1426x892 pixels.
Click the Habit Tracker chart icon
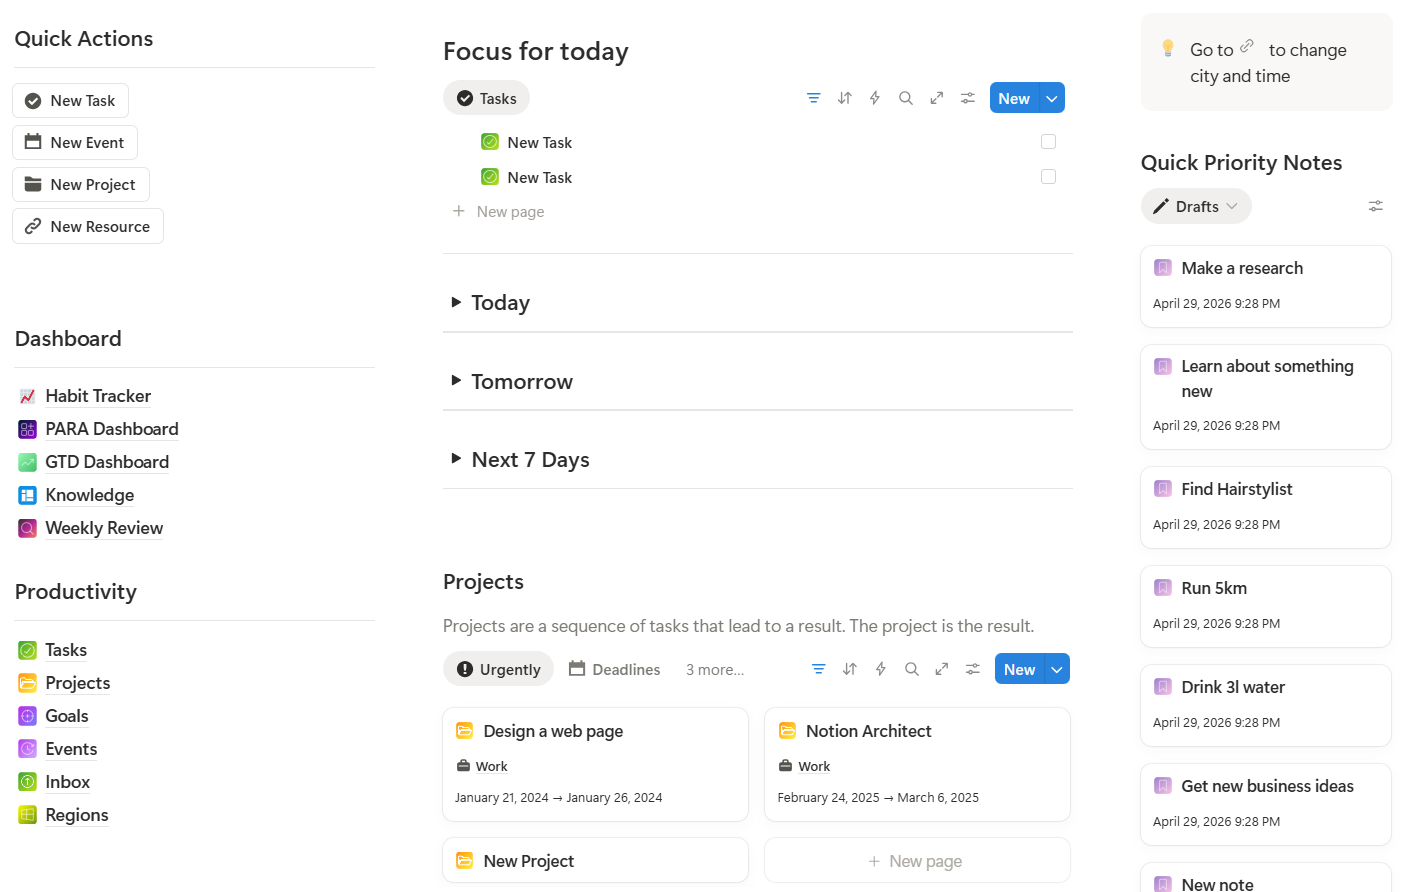(27, 395)
